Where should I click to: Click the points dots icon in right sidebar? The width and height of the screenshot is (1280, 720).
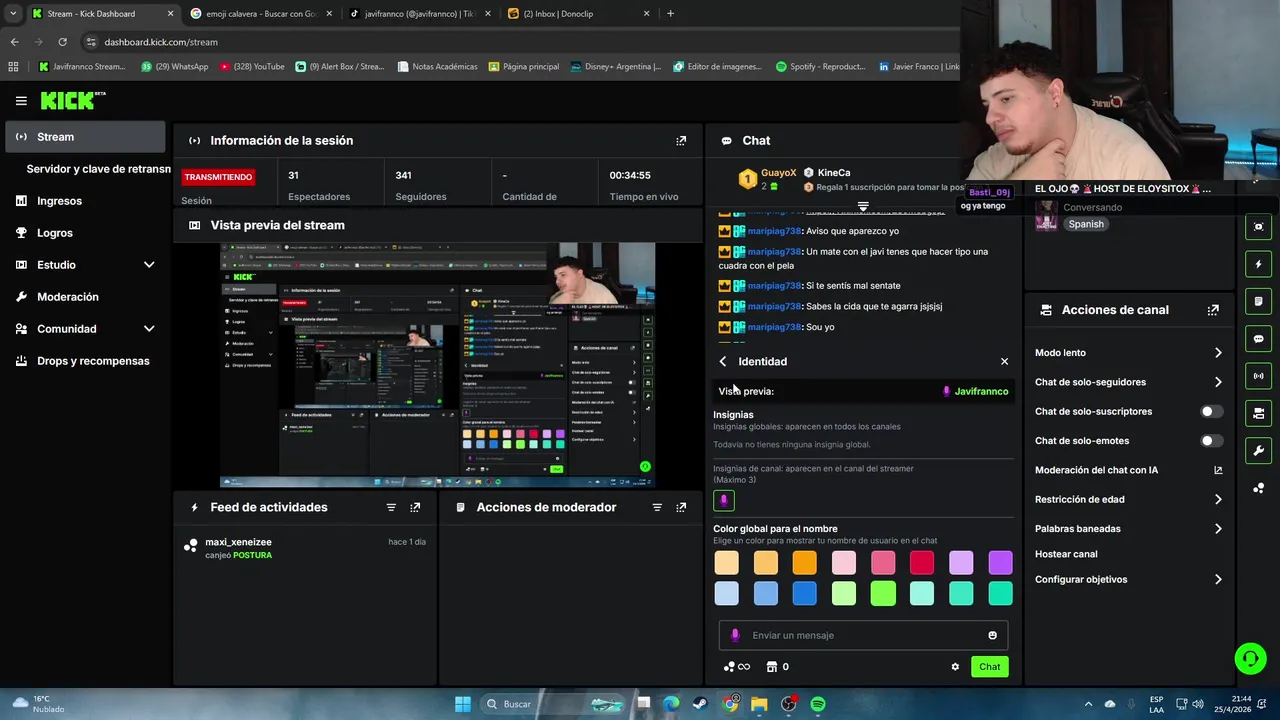[1258, 488]
